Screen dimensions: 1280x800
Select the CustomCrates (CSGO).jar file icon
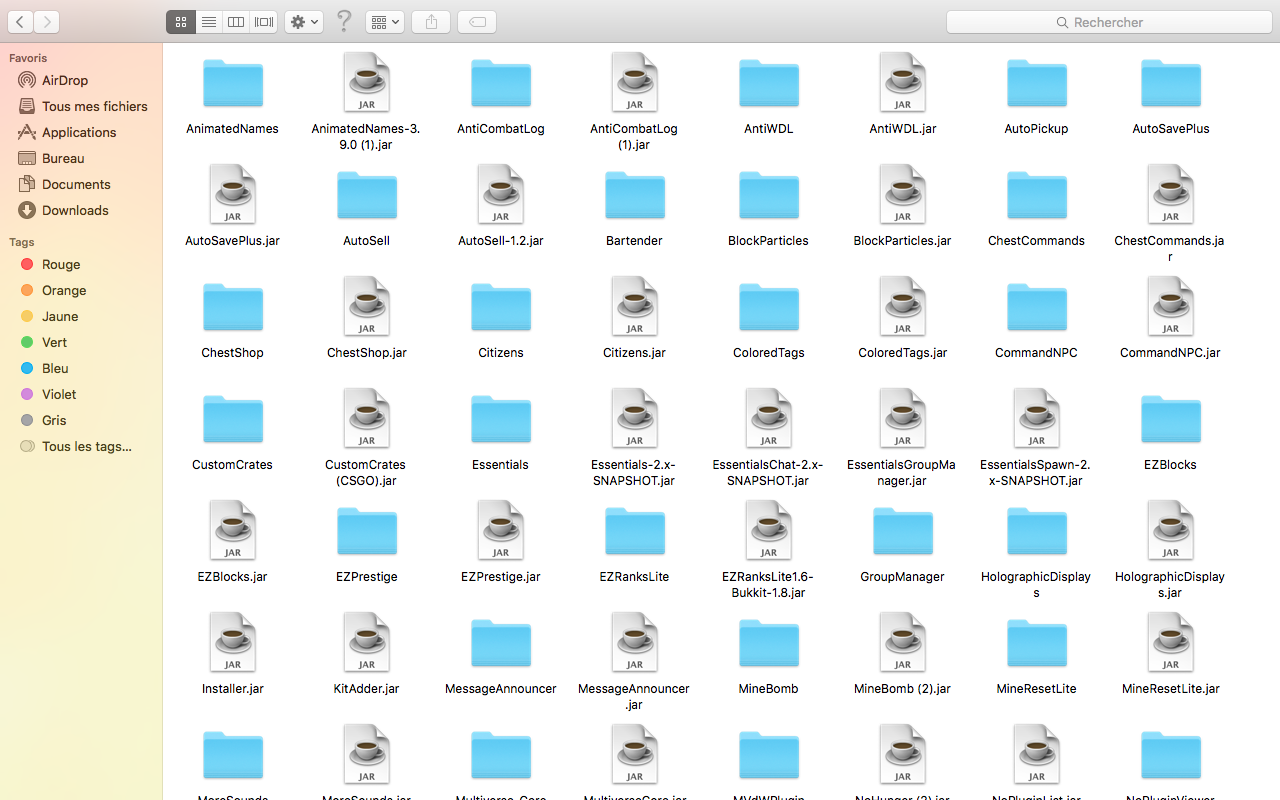[367, 418]
